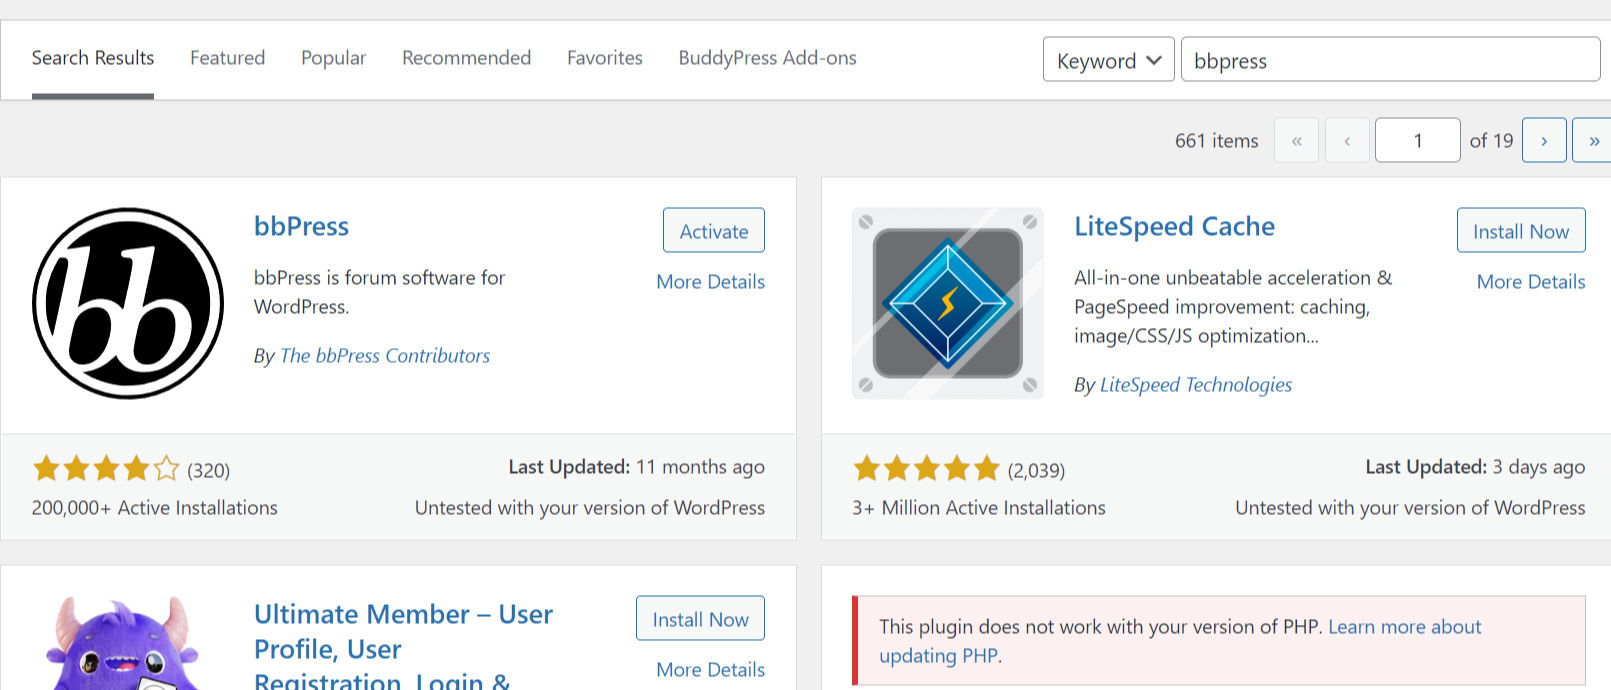Click the current page number field
Image resolution: width=1611 pixels, height=690 pixels.
[x=1417, y=140]
